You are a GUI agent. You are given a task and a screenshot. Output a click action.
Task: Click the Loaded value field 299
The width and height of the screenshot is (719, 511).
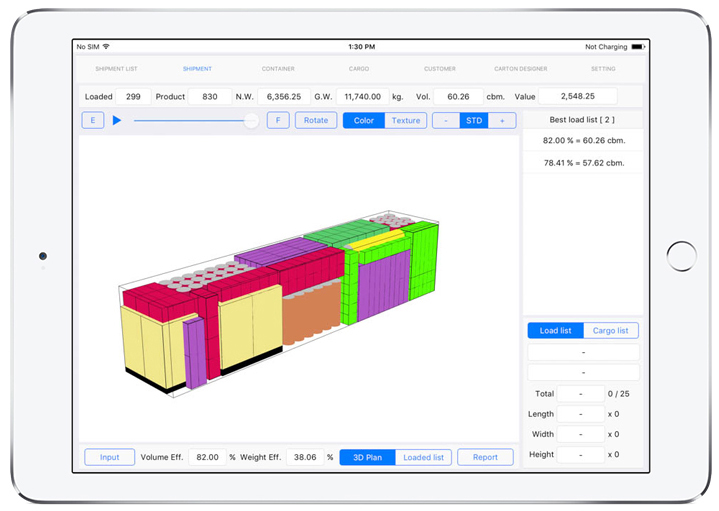[x=133, y=96]
